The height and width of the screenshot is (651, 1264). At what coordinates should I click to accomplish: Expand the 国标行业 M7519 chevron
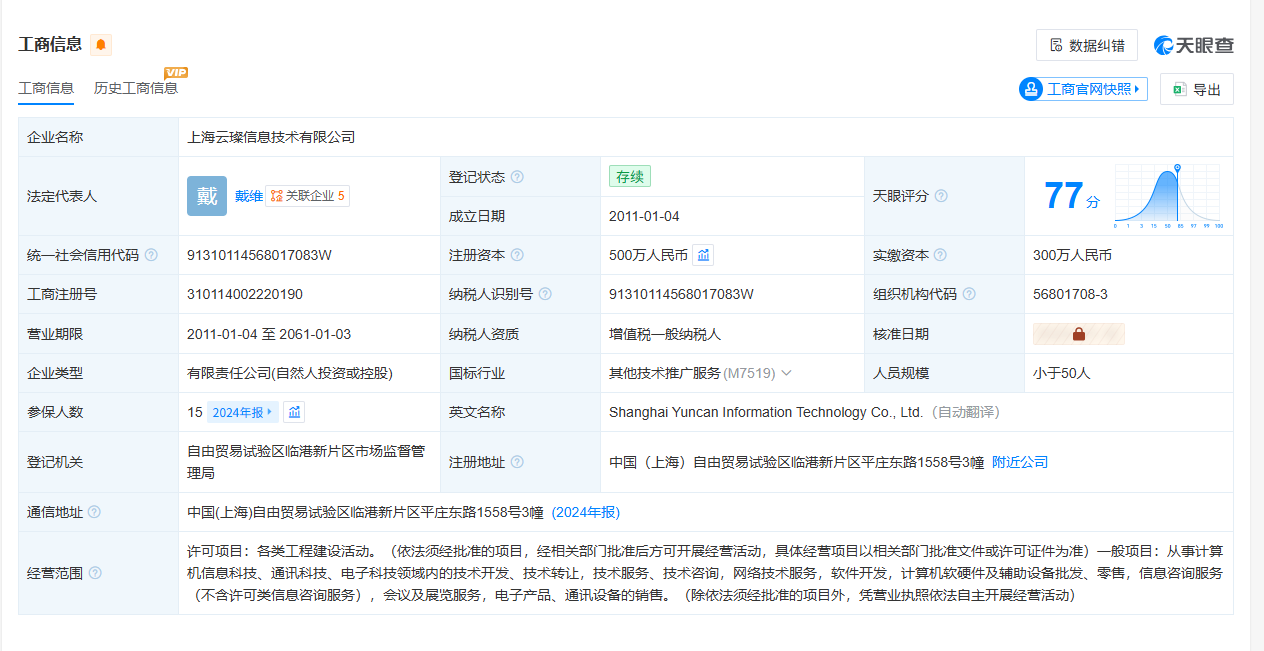click(x=786, y=373)
